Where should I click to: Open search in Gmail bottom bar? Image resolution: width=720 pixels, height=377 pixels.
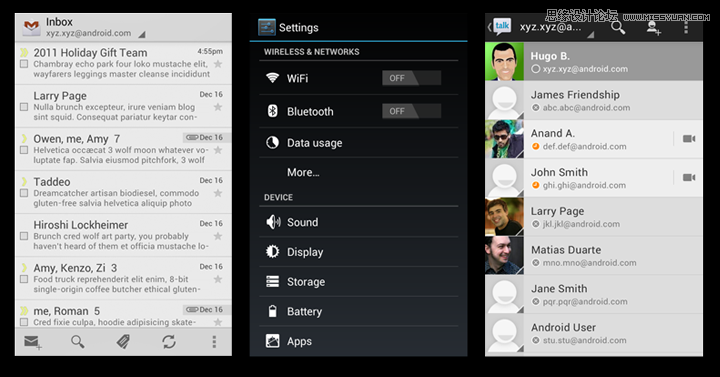[78, 342]
